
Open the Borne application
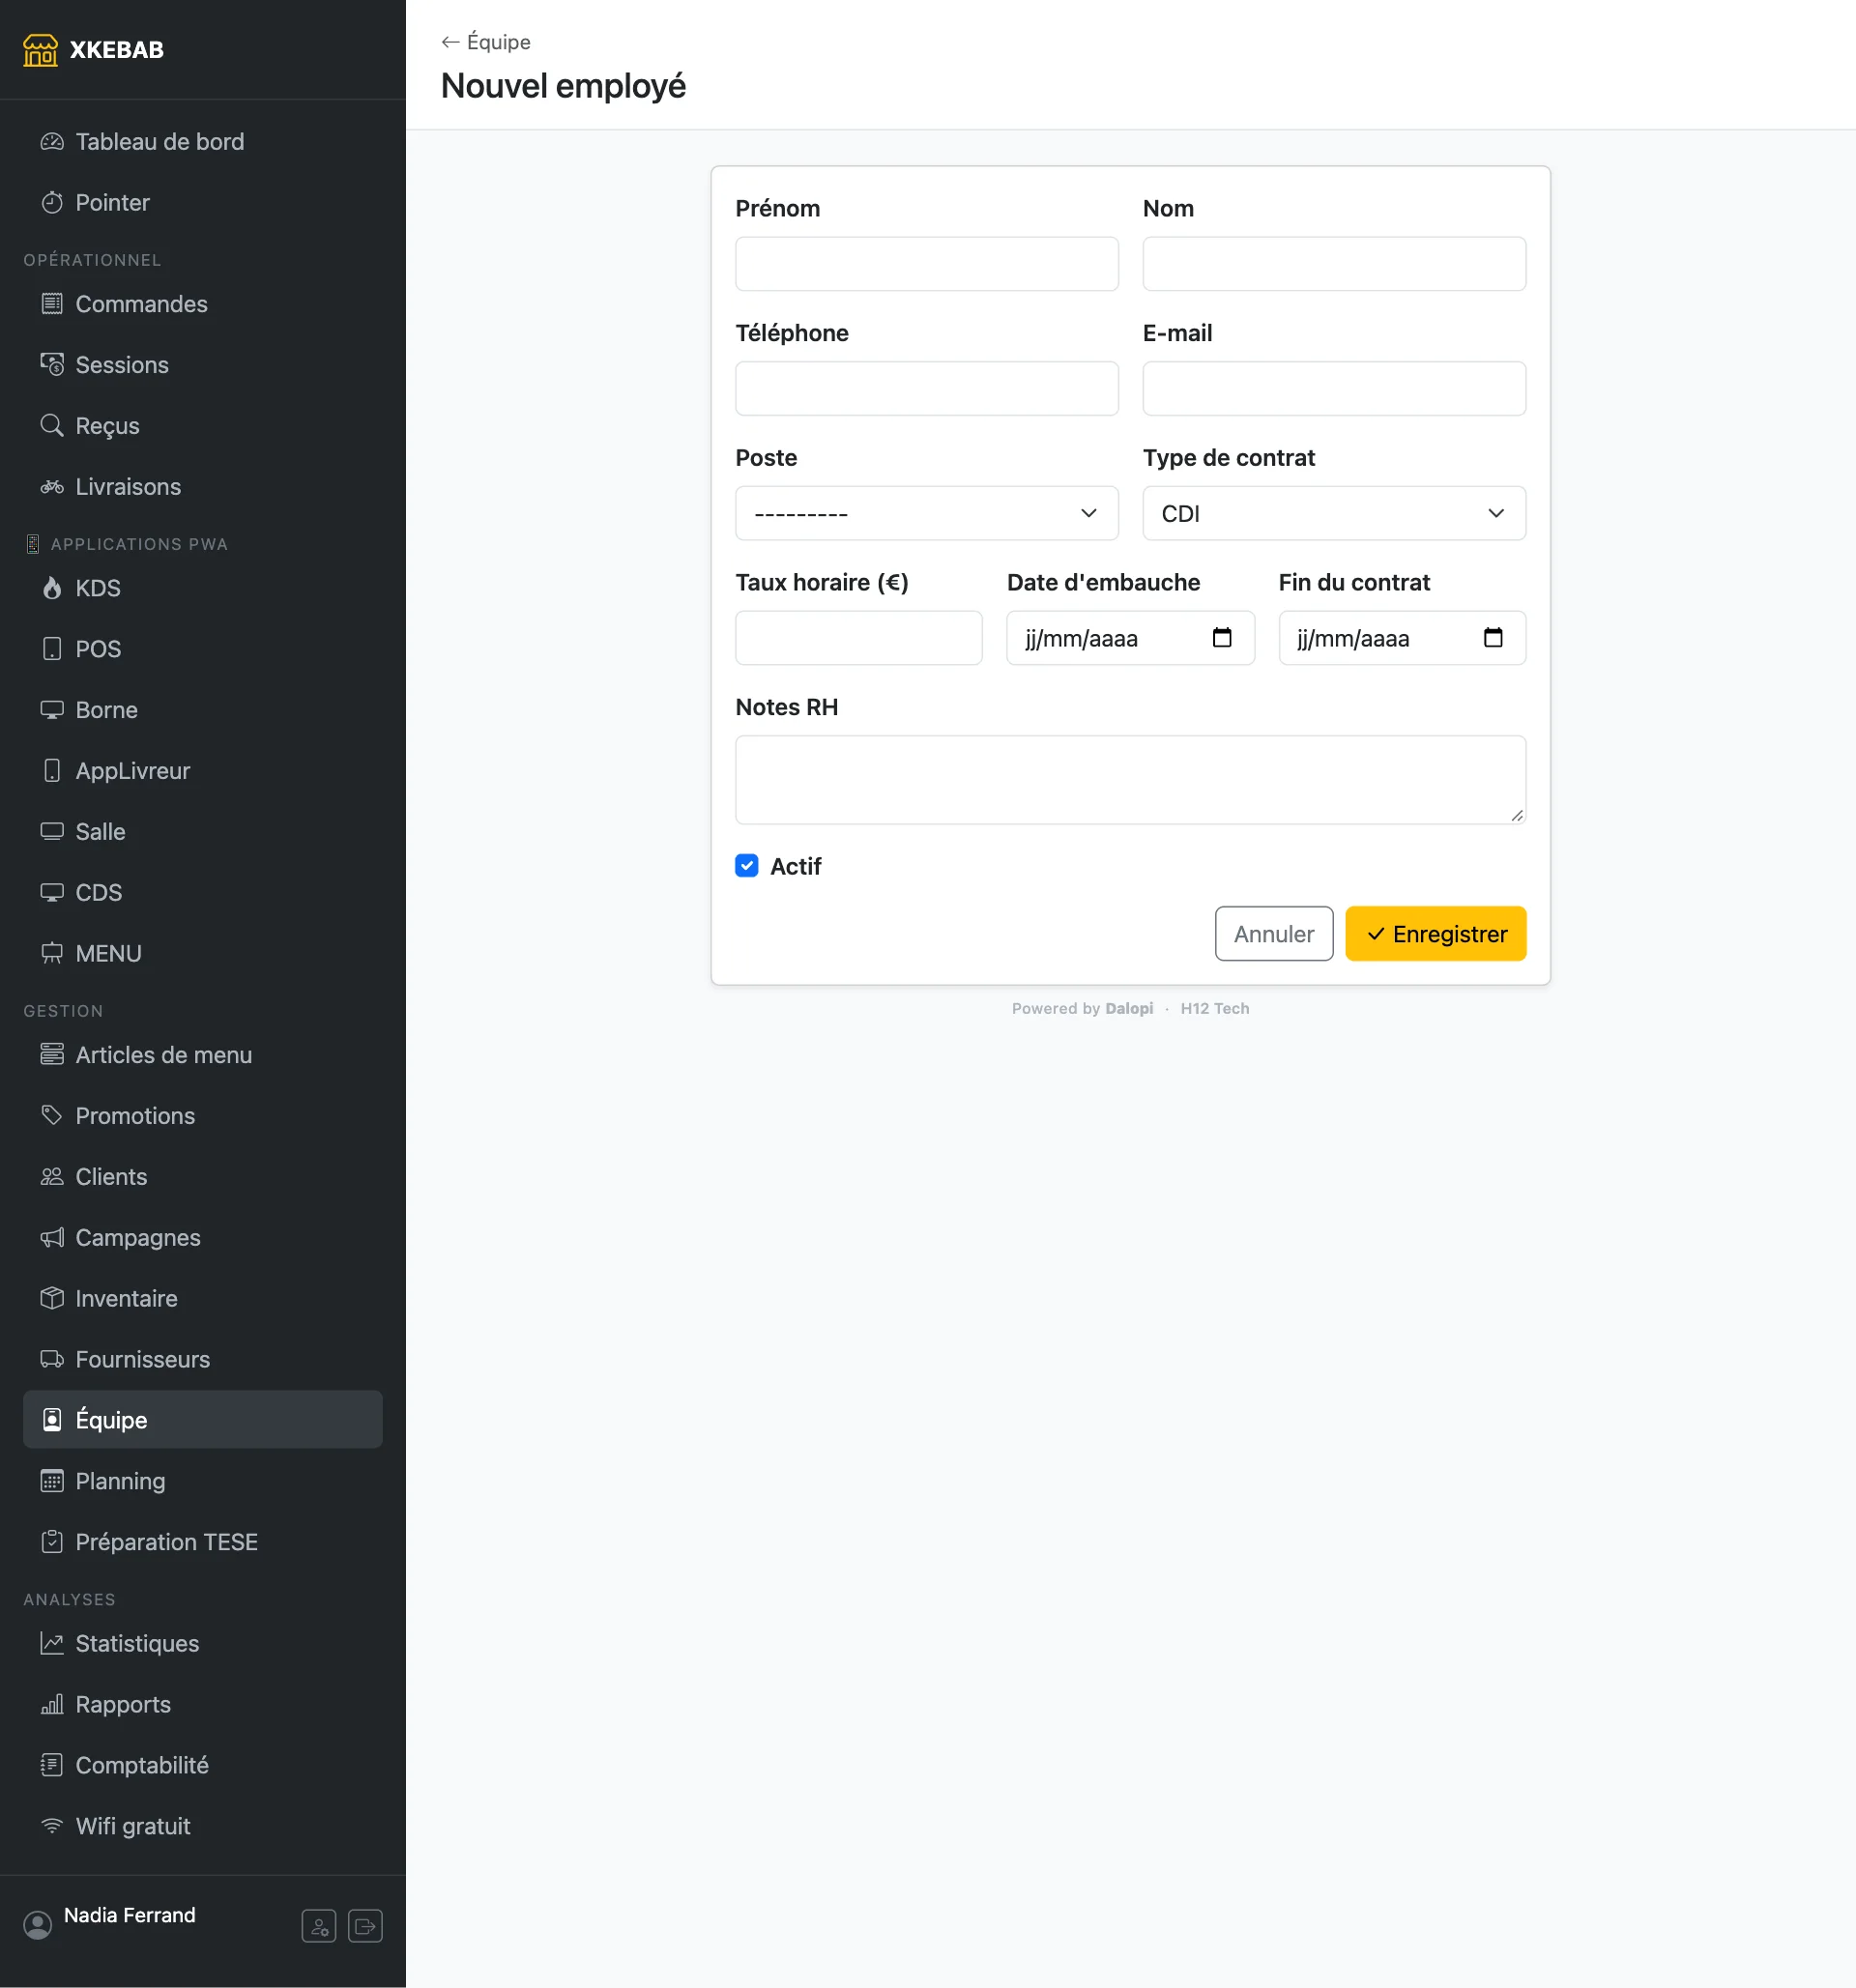pyautogui.click(x=203, y=710)
